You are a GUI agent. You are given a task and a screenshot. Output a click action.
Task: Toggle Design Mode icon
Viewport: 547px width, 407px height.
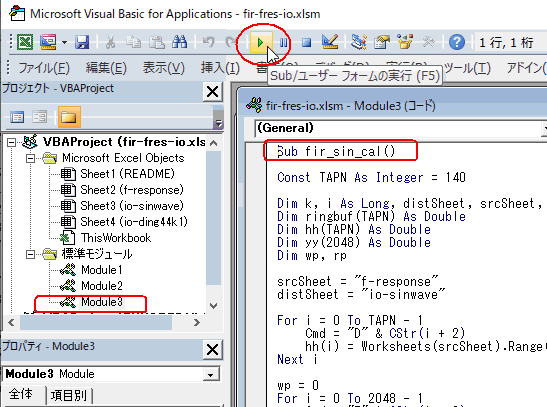(x=330, y=42)
